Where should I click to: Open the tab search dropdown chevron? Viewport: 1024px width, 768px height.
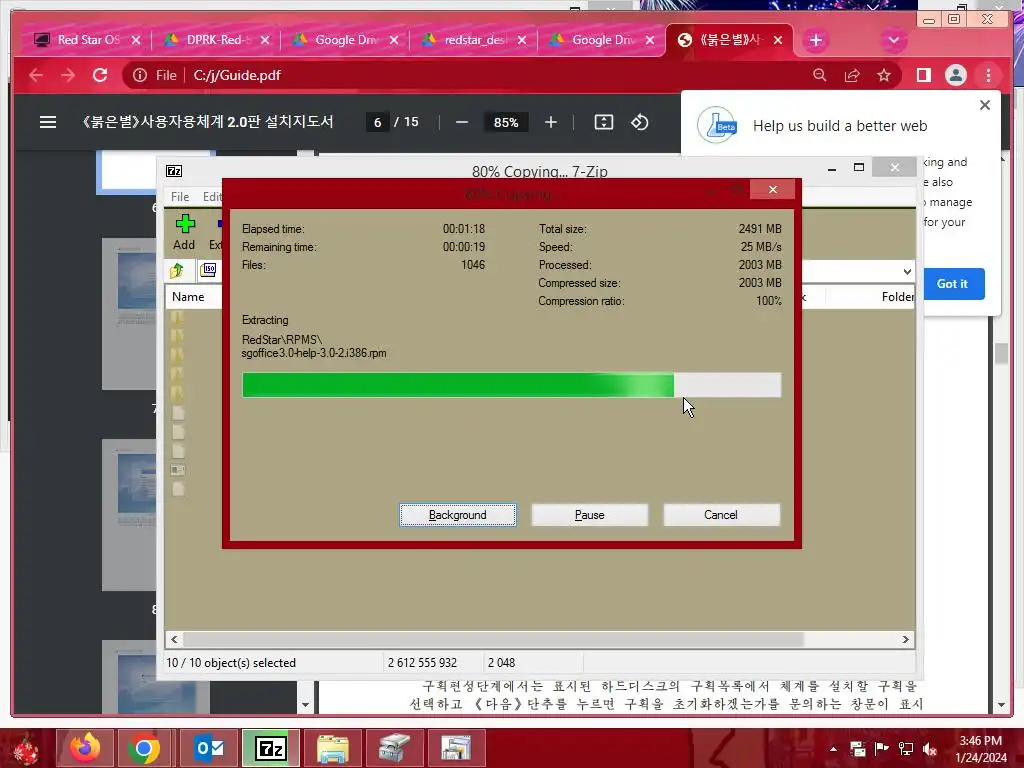pos(893,40)
